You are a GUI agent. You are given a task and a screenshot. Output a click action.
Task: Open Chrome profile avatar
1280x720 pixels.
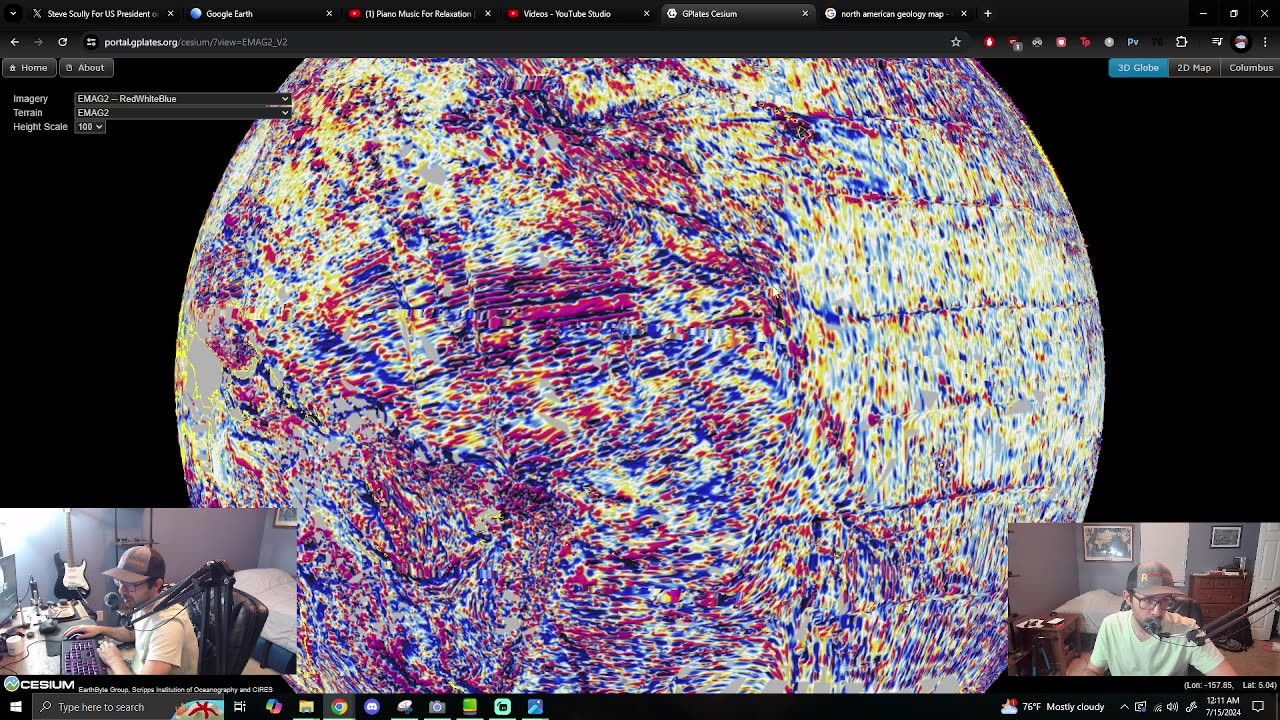[x=1241, y=42]
